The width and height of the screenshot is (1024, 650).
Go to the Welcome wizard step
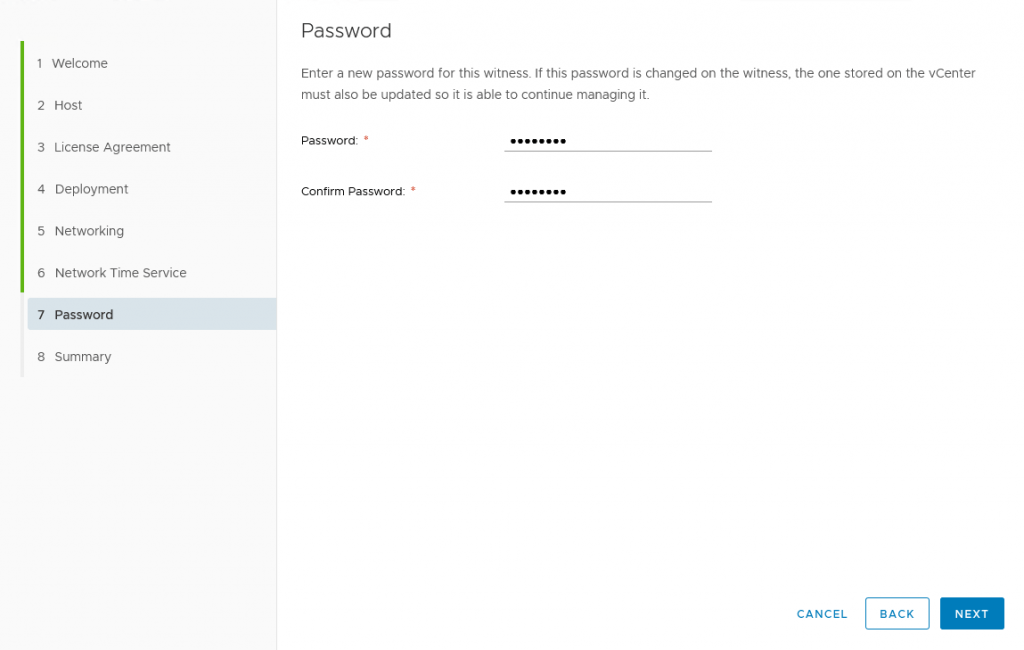pyautogui.click(x=79, y=63)
